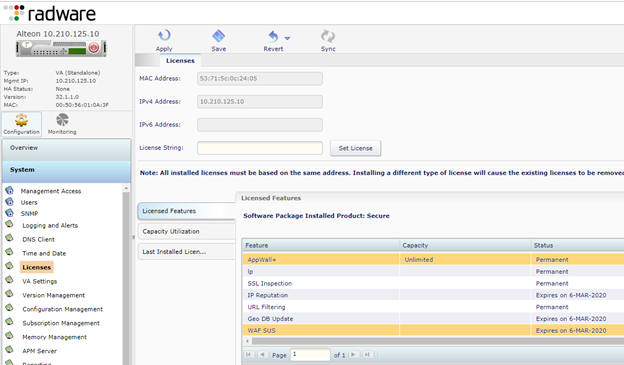Click the Set License button
The height and width of the screenshot is (365, 624).
[x=355, y=148]
